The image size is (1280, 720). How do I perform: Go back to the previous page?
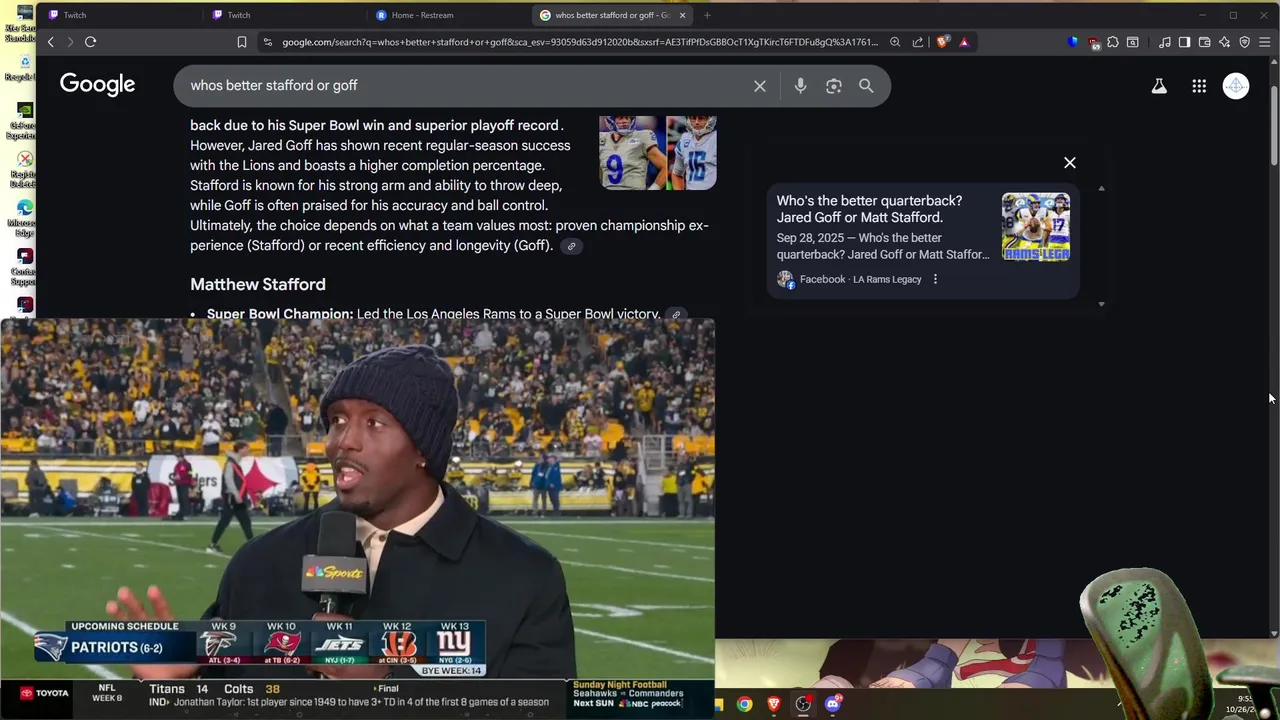pos(51,42)
